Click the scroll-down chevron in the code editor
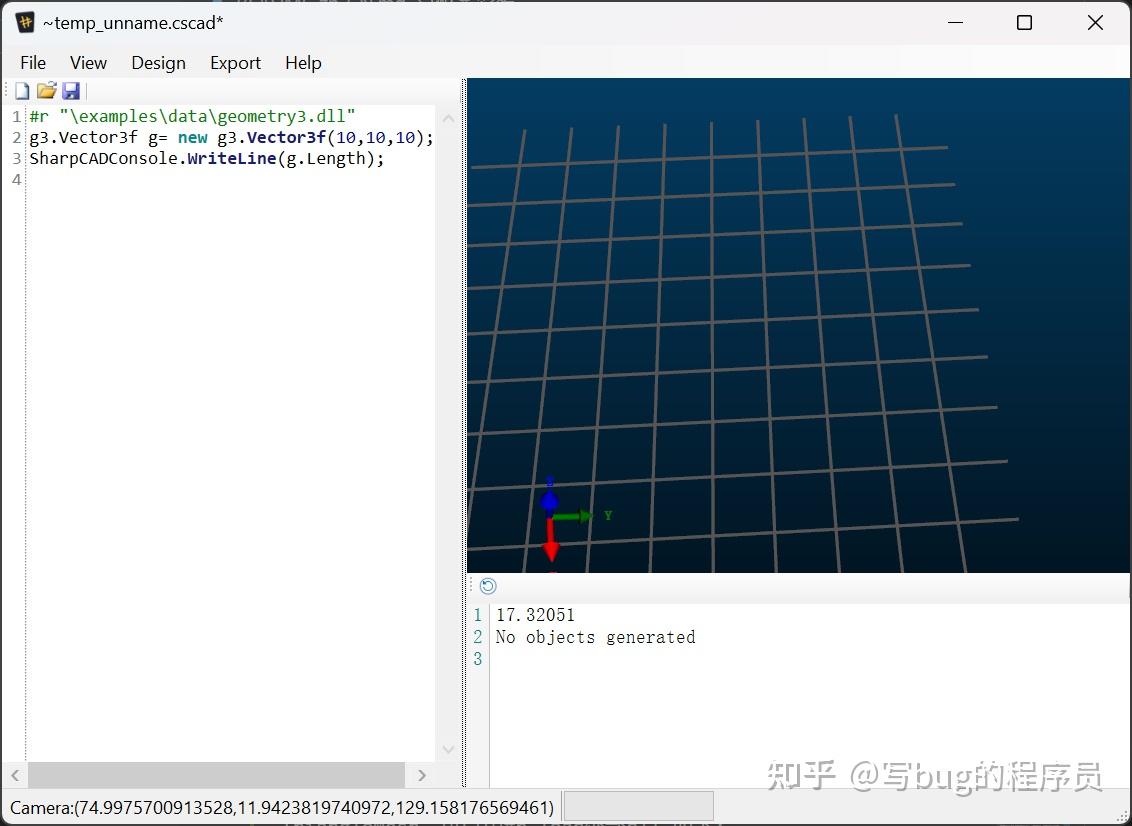 pyautogui.click(x=448, y=749)
